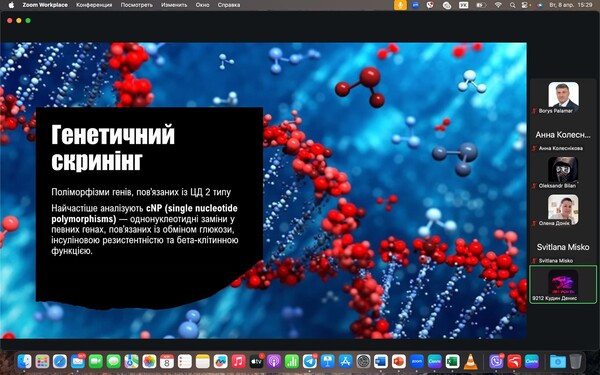600x375 pixels.
Task: Launch Safari from the Dock
Action: click(x=60, y=361)
